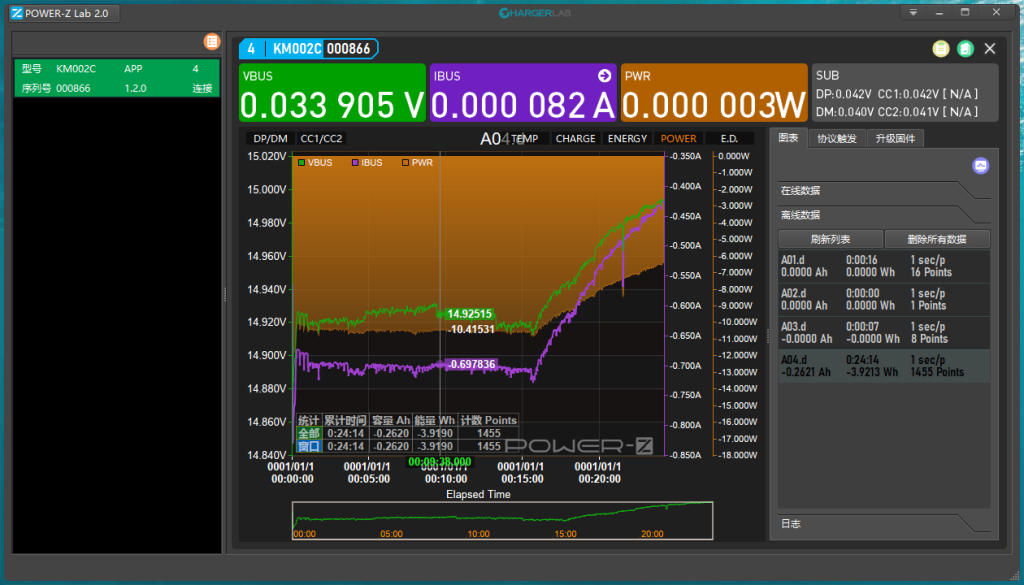Expand the 在线数据 section
Image resolution: width=1024 pixels, height=585 pixels.
(x=884, y=191)
